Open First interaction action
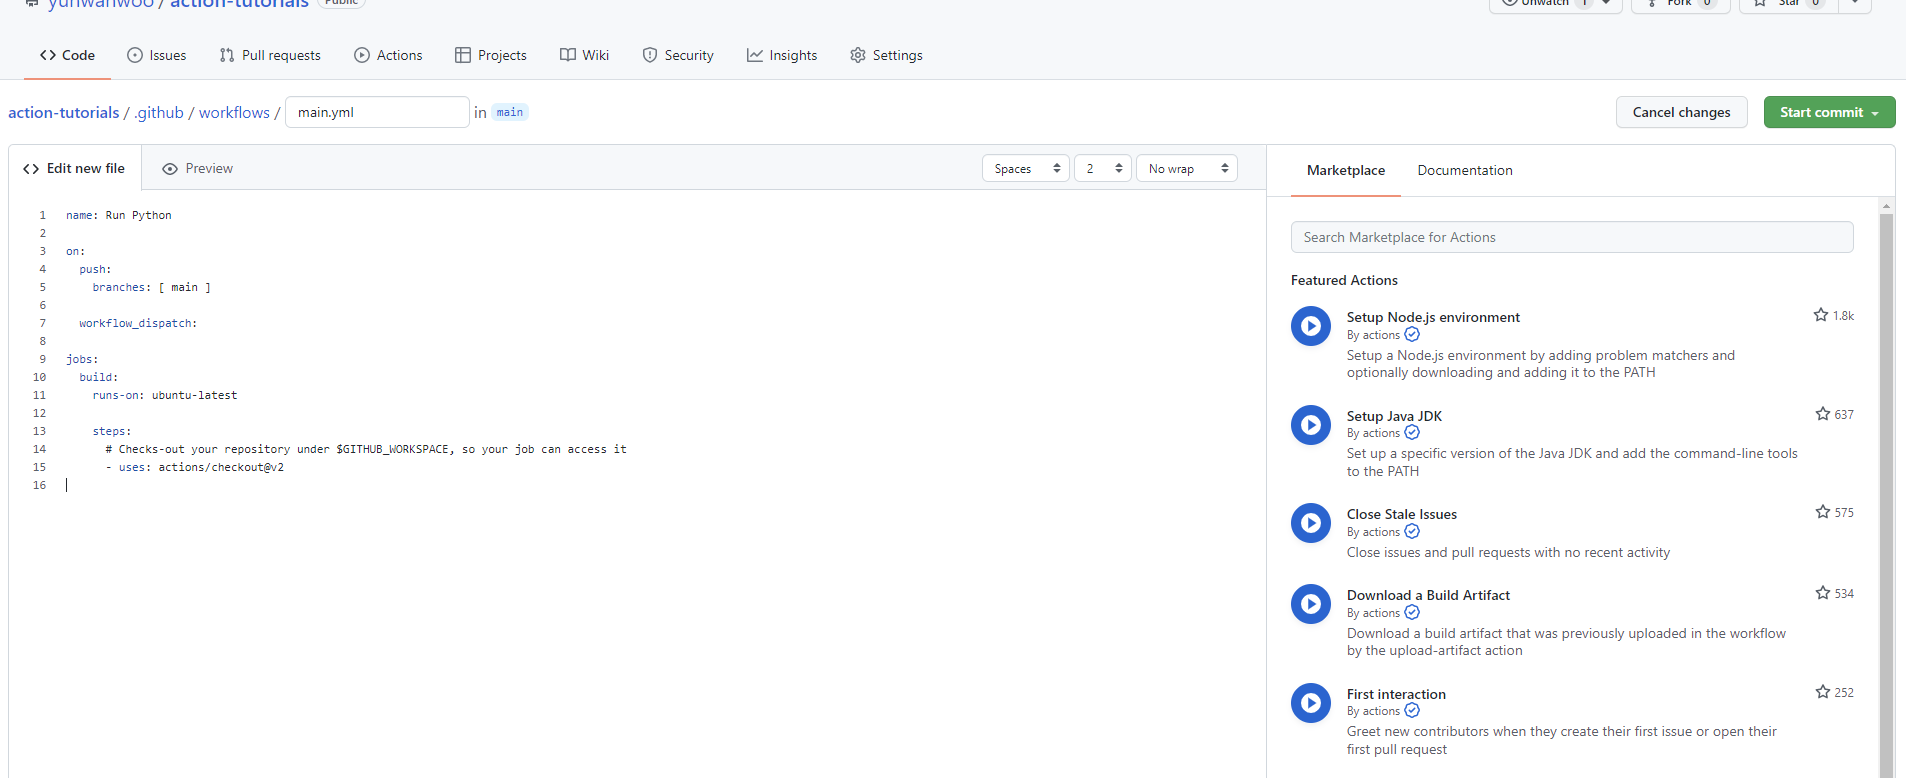The width and height of the screenshot is (1906, 778). tap(1396, 694)
